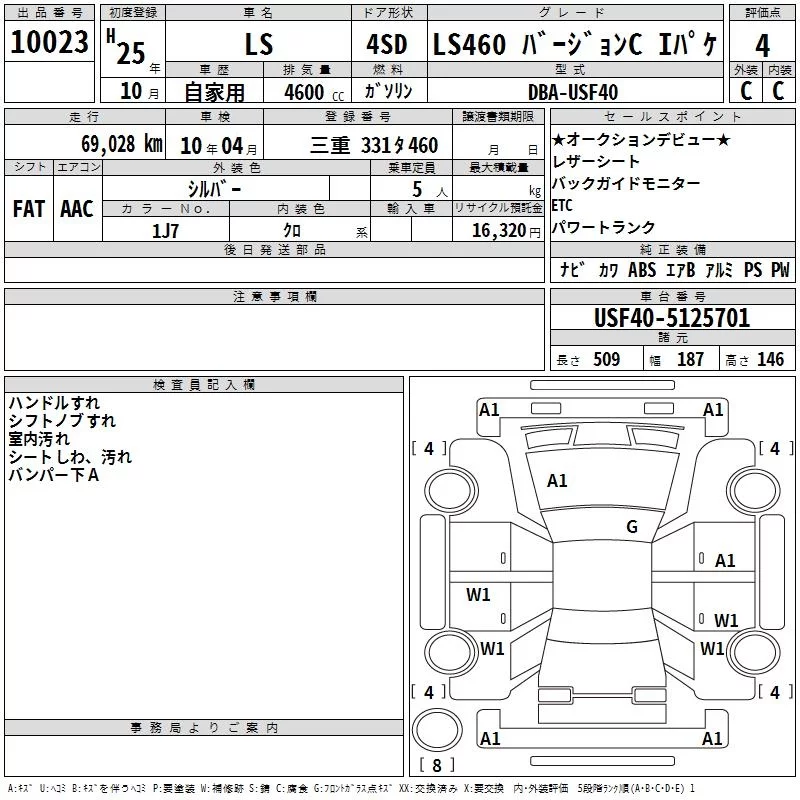Click the spare tire rating 8
The width and height of the screenshot is (800, 800).
[x=437, y=765]
